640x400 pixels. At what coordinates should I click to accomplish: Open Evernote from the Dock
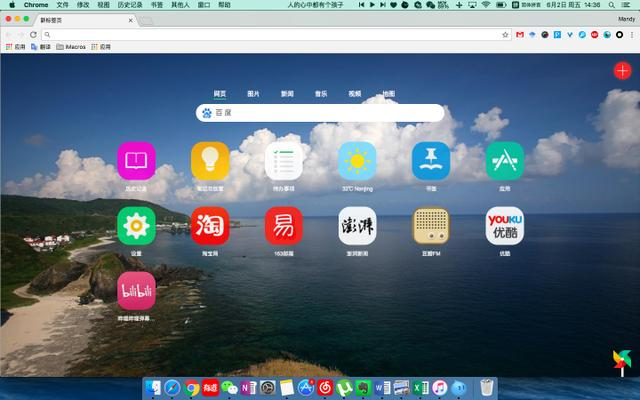click(x=363, y=388)
